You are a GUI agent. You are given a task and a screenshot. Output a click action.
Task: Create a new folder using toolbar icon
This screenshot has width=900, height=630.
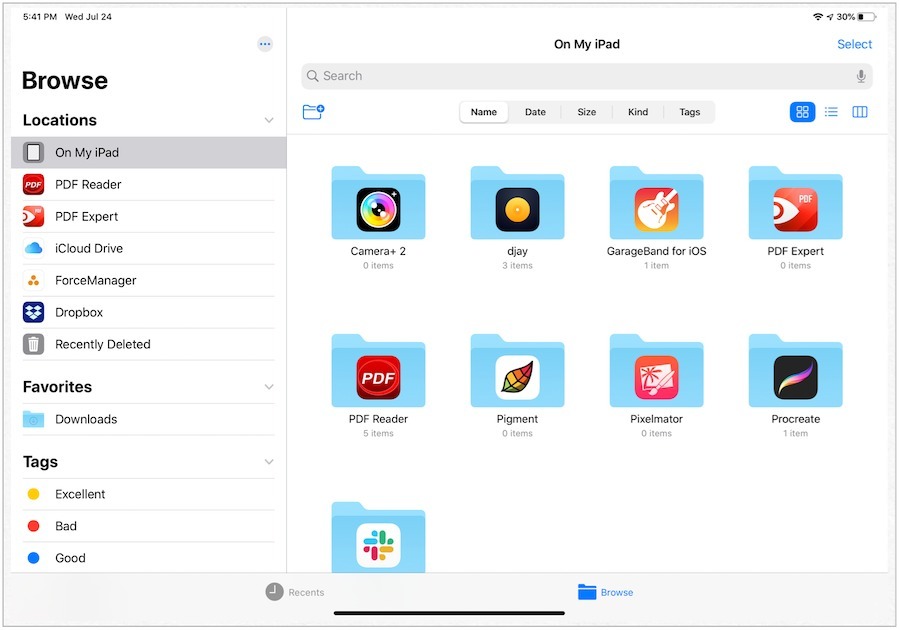pyautogui.click(x=313, y=112)
